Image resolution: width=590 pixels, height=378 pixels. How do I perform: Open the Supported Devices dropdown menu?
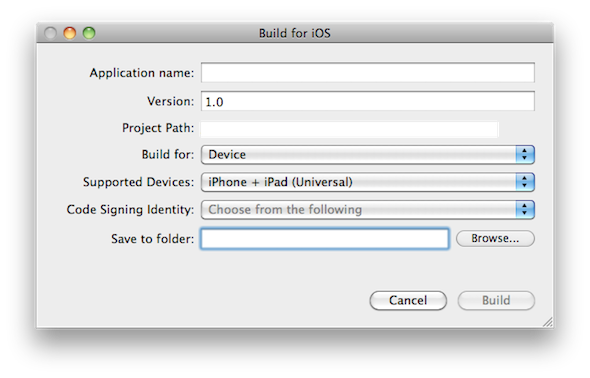[368, 182]
